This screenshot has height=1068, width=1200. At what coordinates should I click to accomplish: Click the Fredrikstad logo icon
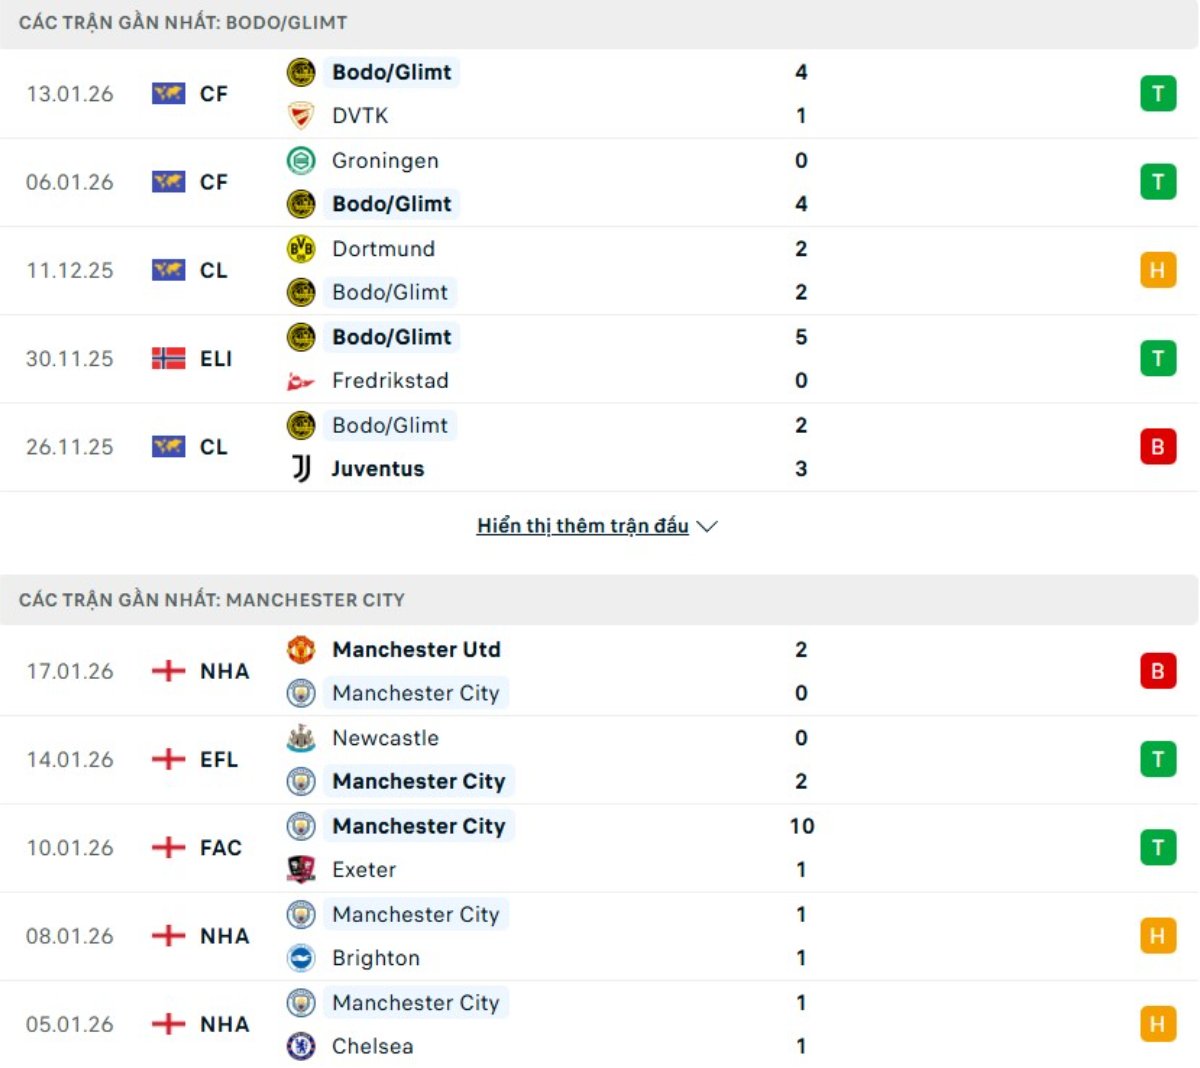click(301, 381)
